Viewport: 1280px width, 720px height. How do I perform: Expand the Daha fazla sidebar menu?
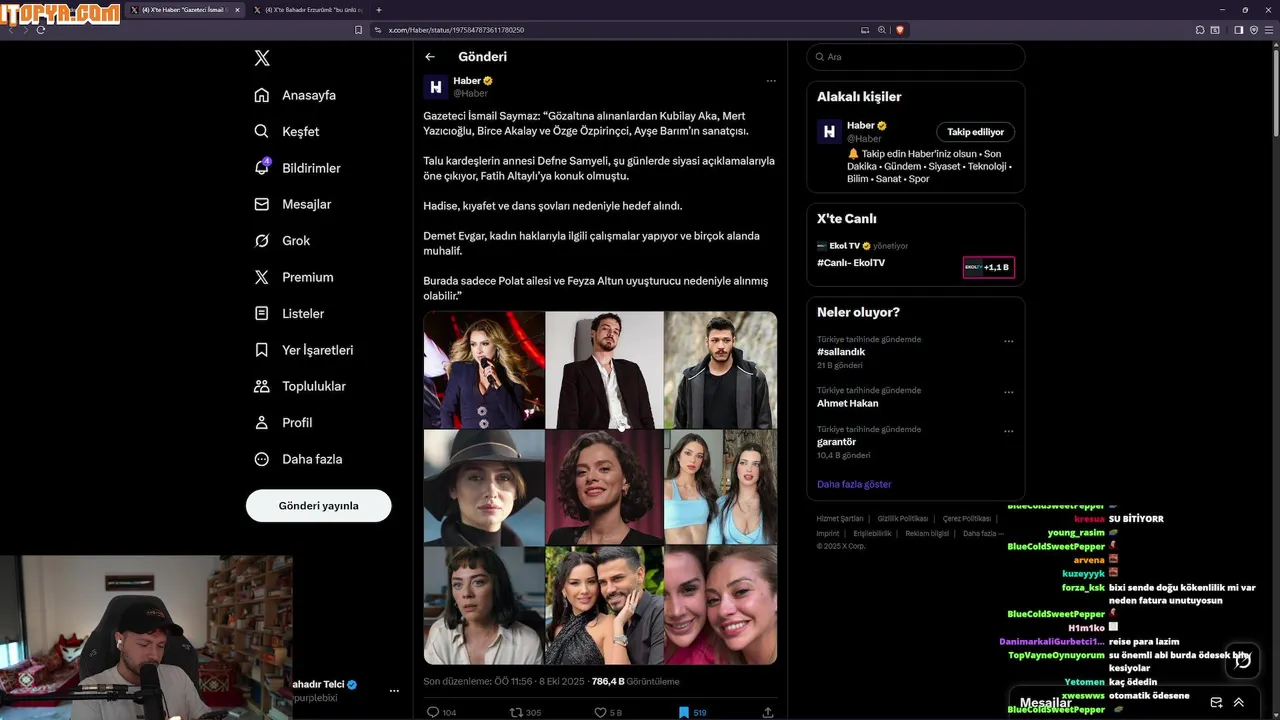coord(298,459)
